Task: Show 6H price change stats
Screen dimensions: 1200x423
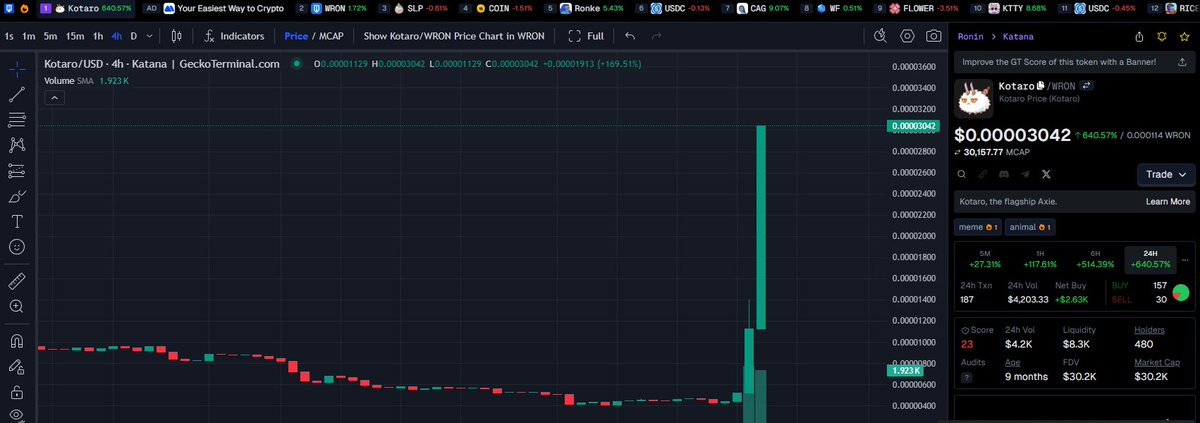Action: click(1095, 259)
